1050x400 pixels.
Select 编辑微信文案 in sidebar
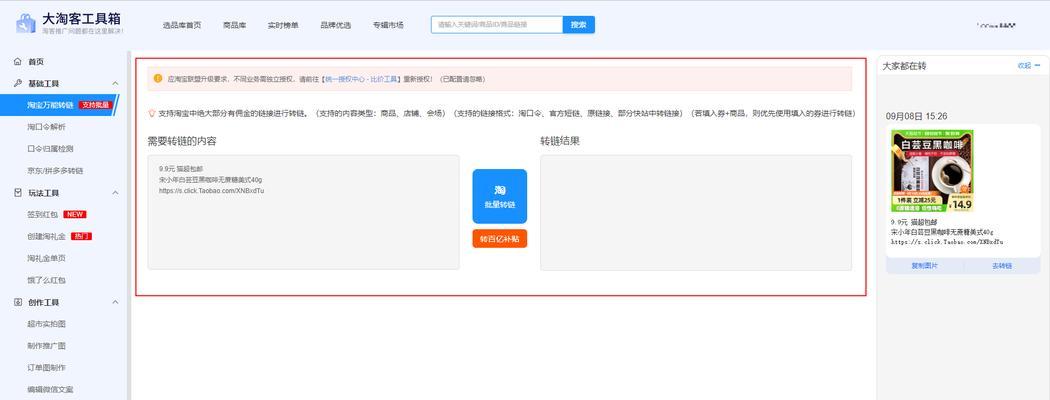[50, 389]
